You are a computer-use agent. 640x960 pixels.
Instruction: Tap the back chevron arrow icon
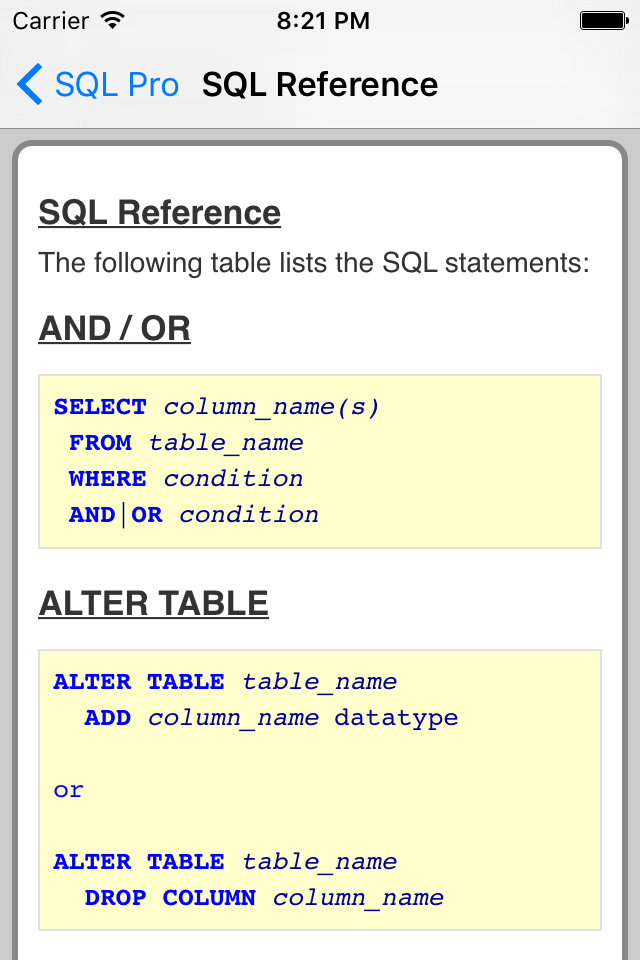[30, 85]
